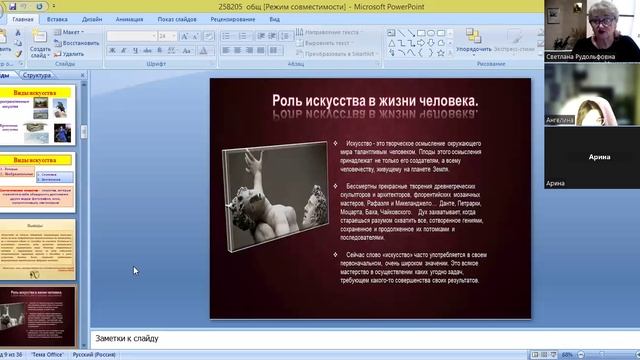Click the Упорядочить arrange button

(473, 42)
